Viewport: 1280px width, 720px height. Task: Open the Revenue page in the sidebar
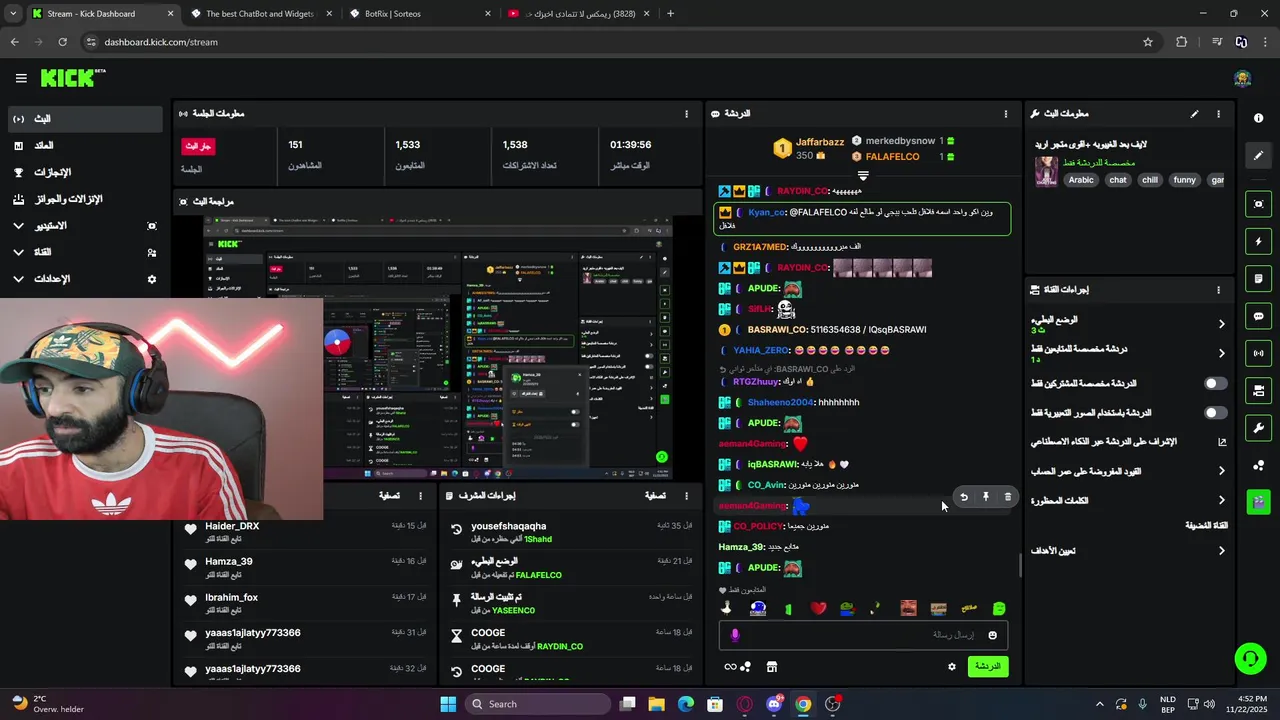pyautogui.click(x=85, y=146)
